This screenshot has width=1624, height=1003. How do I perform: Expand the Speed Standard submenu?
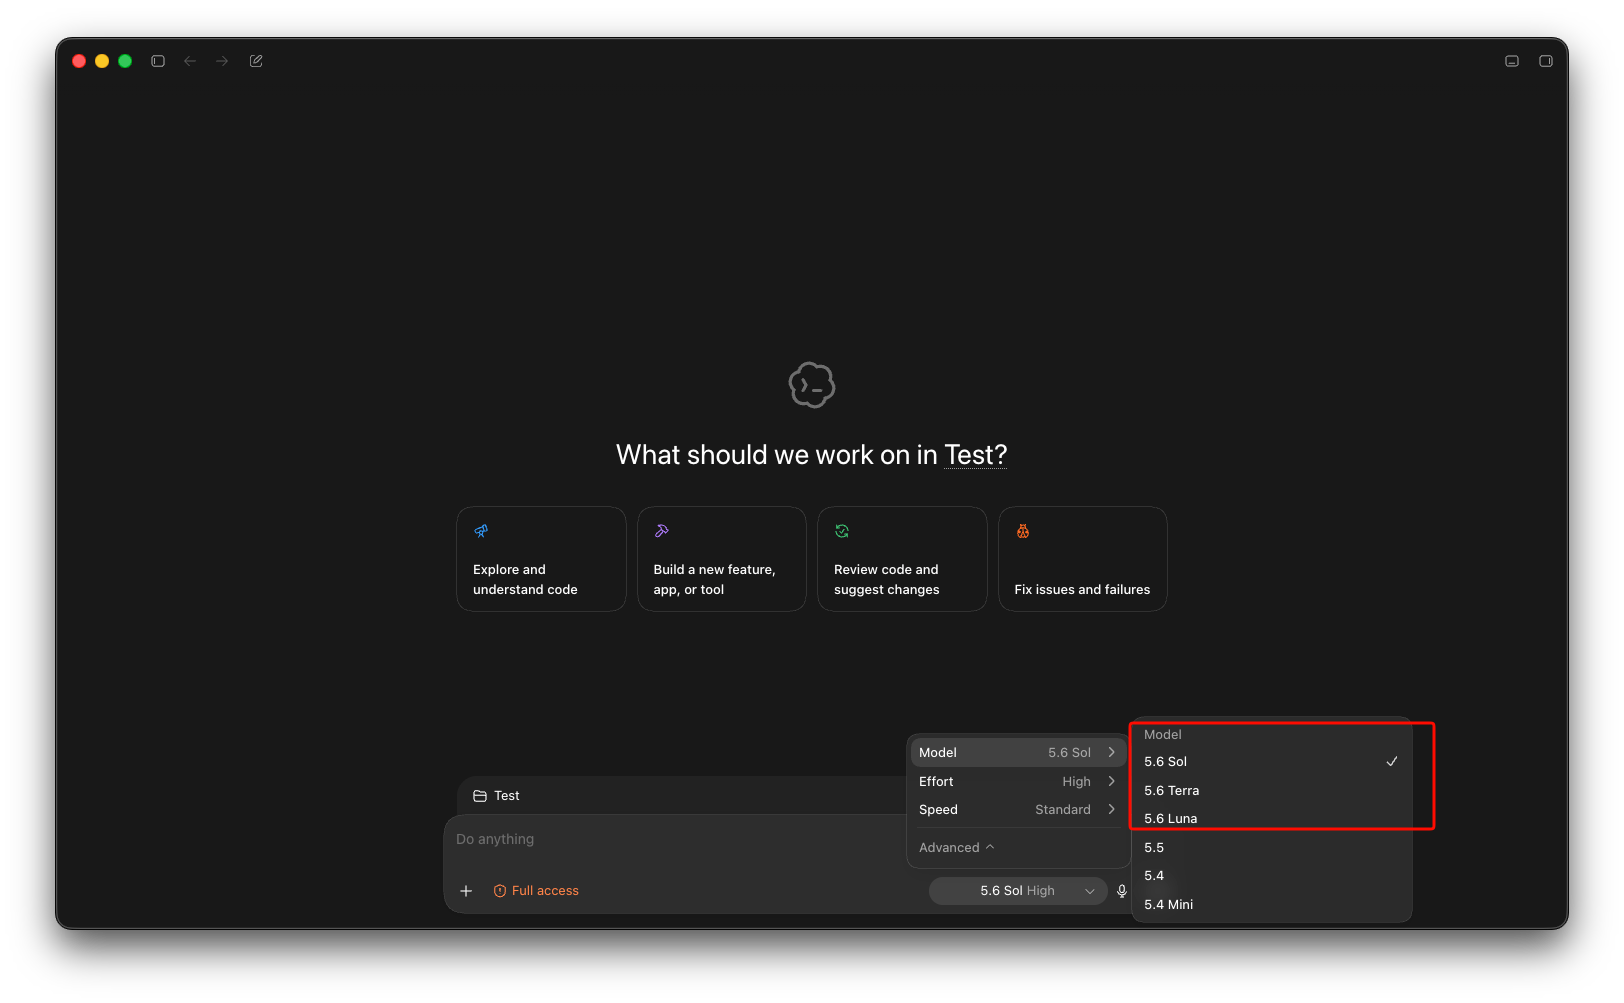point(1018,809)
